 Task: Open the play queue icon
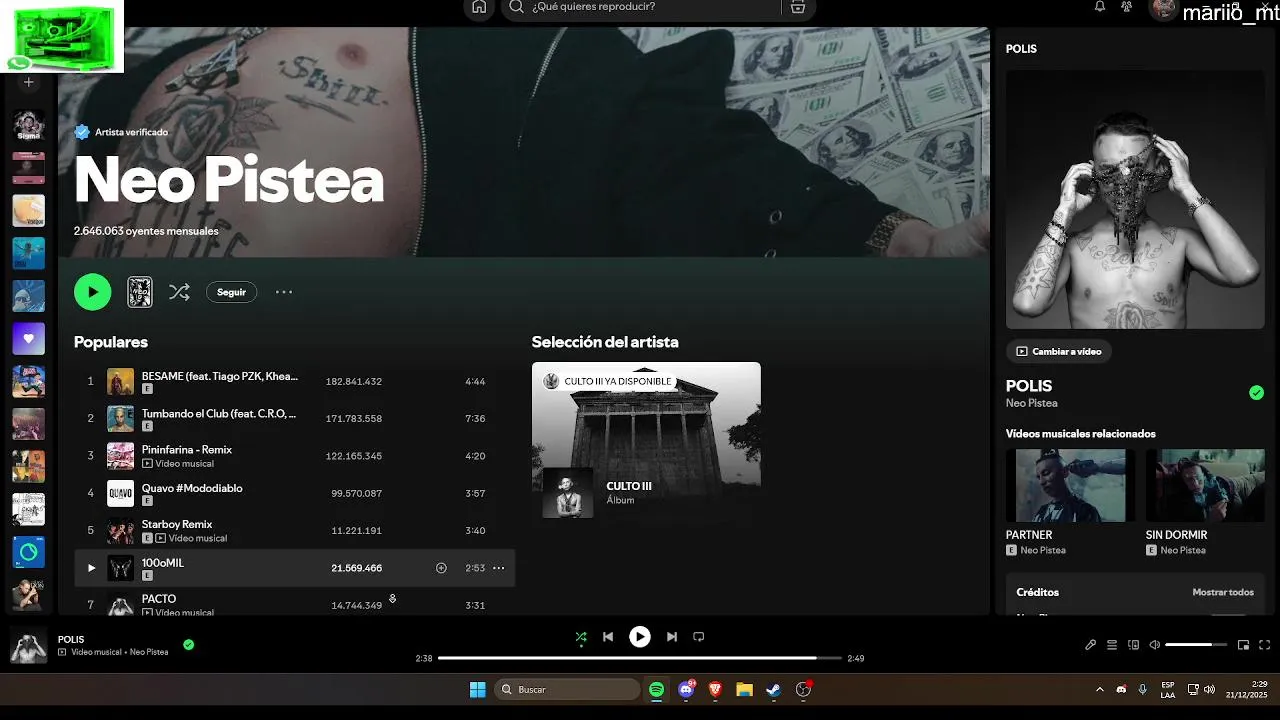(x=1112, y=645)
